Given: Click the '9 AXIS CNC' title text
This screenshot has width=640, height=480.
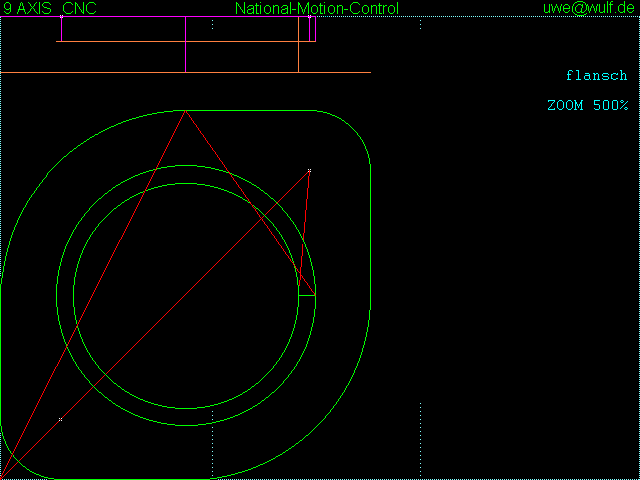Looking at the screenshot, I should 50,8.
